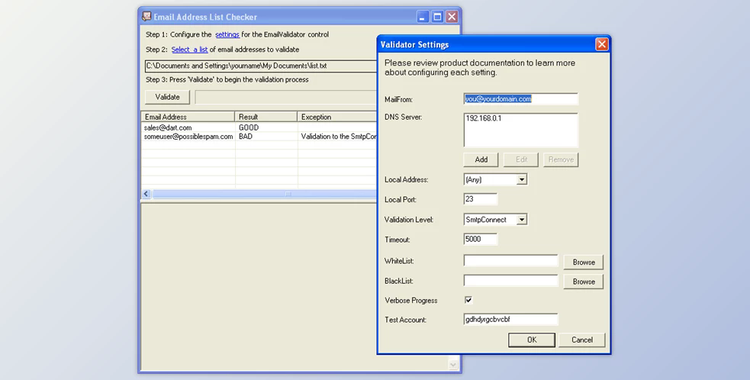750x380 pixels.
Task: Click the BlackList path field
Action: point(510,281)
